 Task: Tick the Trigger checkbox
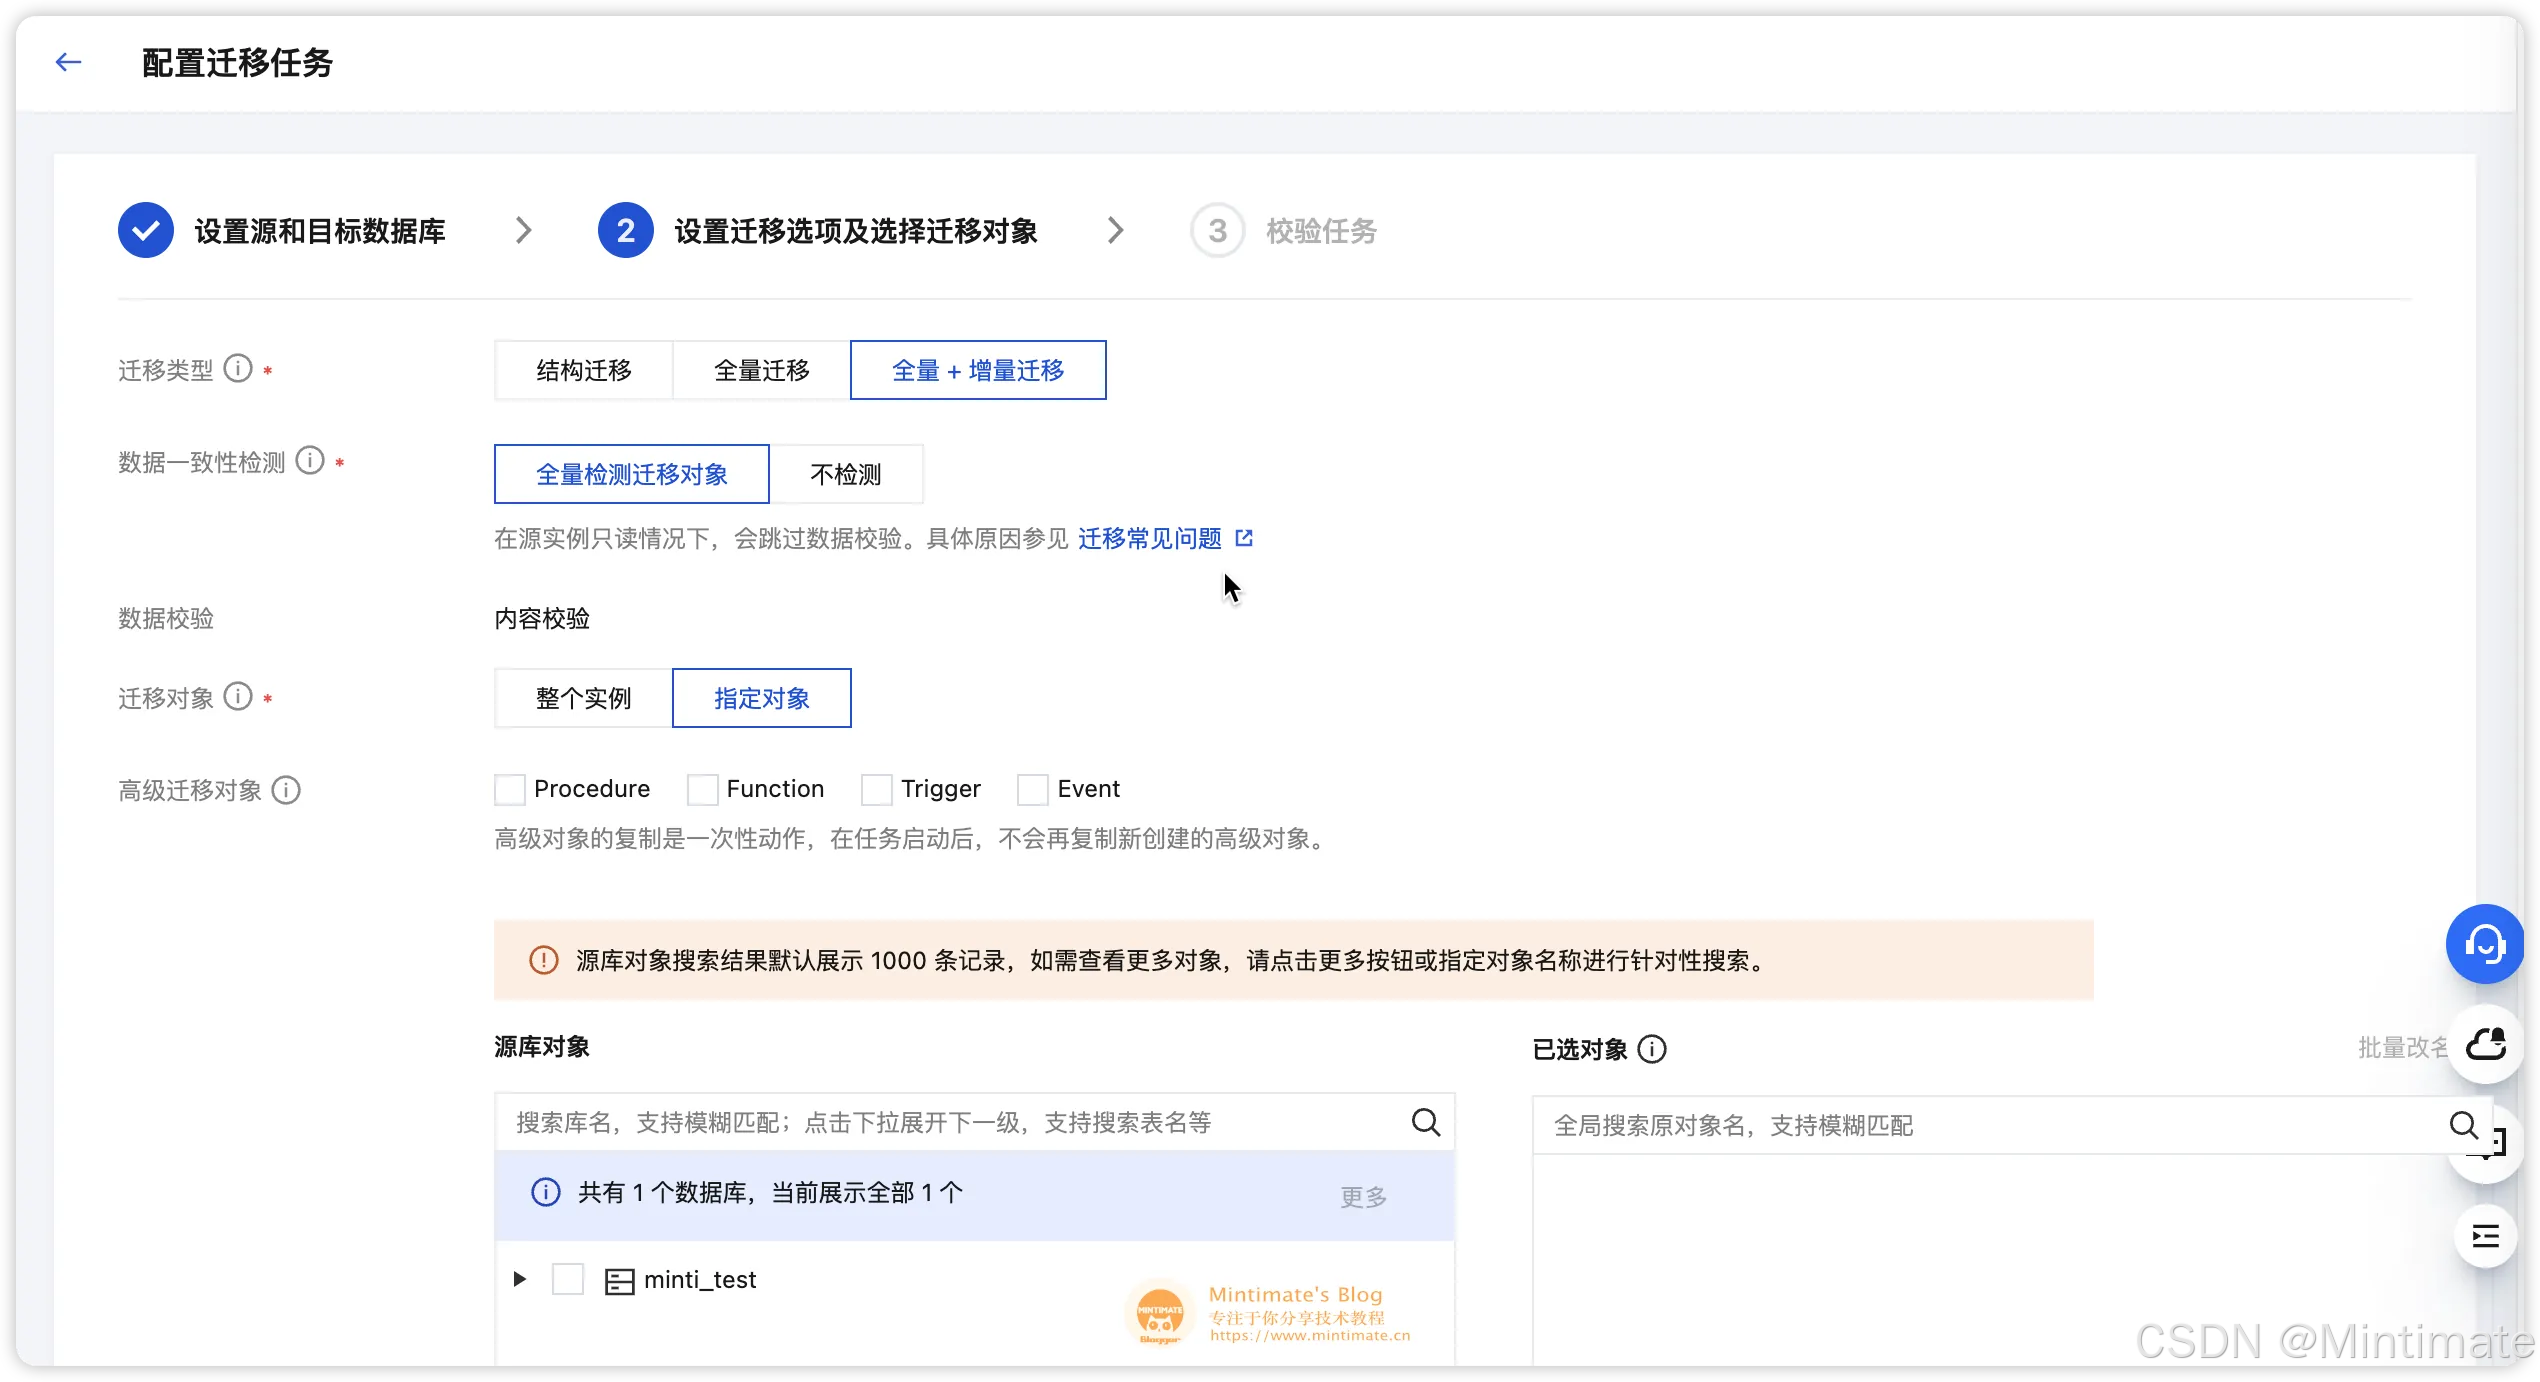(876, 790)
